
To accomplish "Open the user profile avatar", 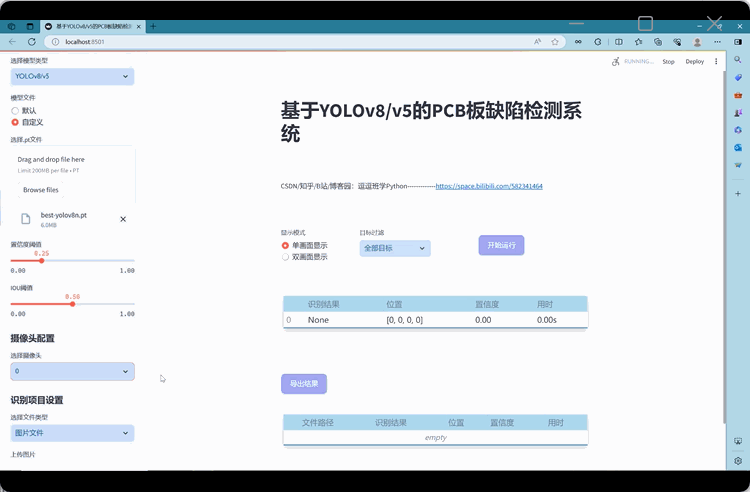I will coord(697,42).
